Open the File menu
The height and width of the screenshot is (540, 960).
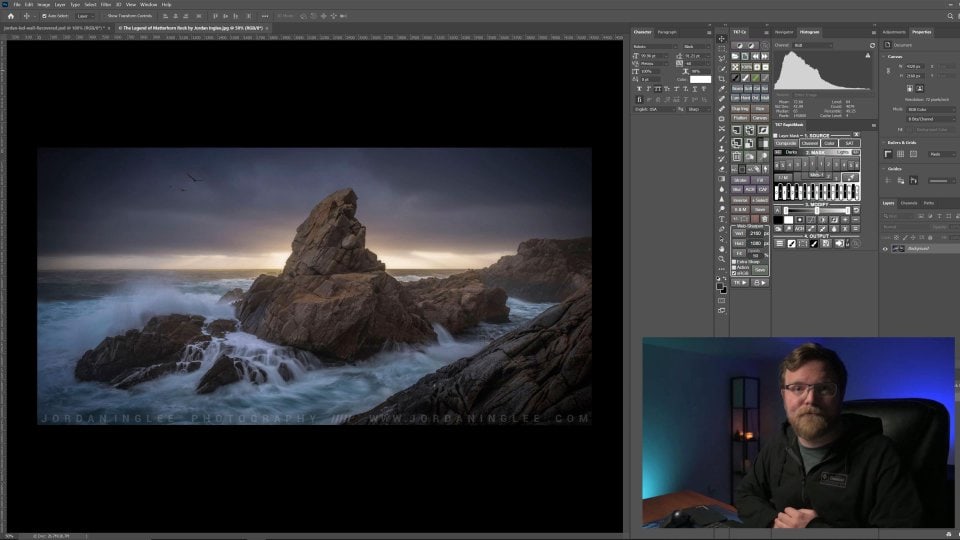[x=17, y=4]
